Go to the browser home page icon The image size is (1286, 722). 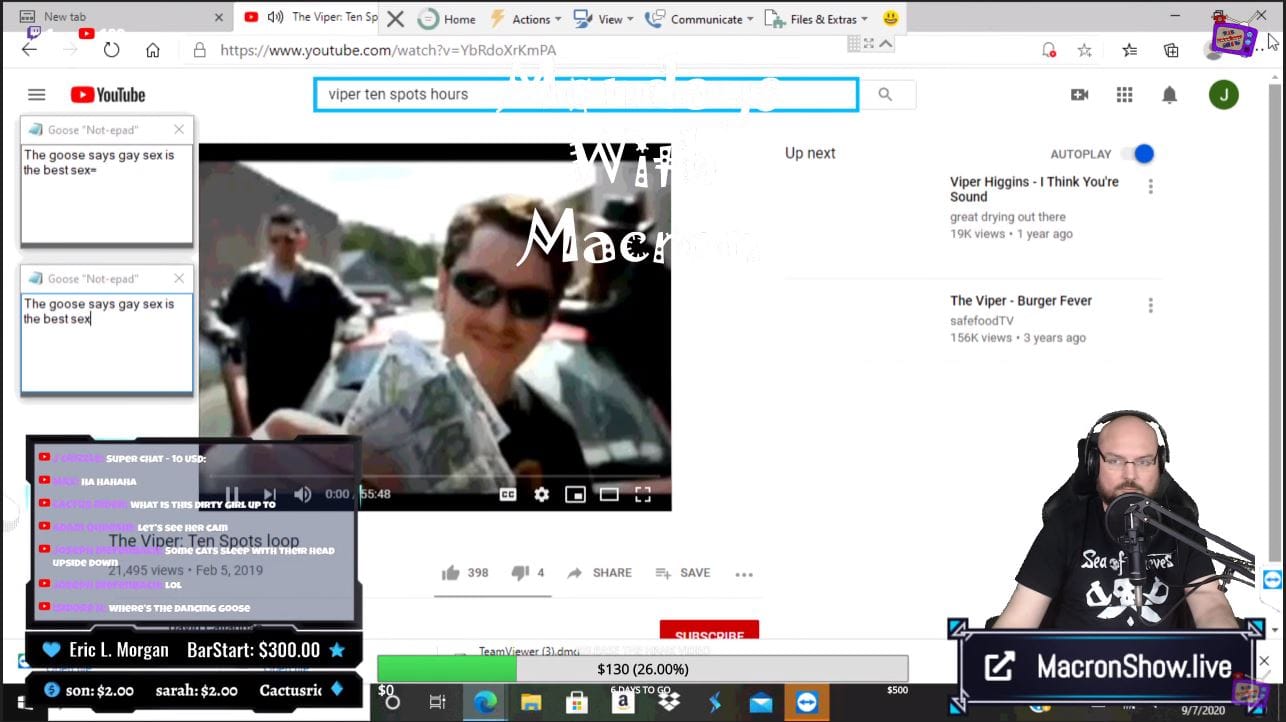tap(153, 50)
